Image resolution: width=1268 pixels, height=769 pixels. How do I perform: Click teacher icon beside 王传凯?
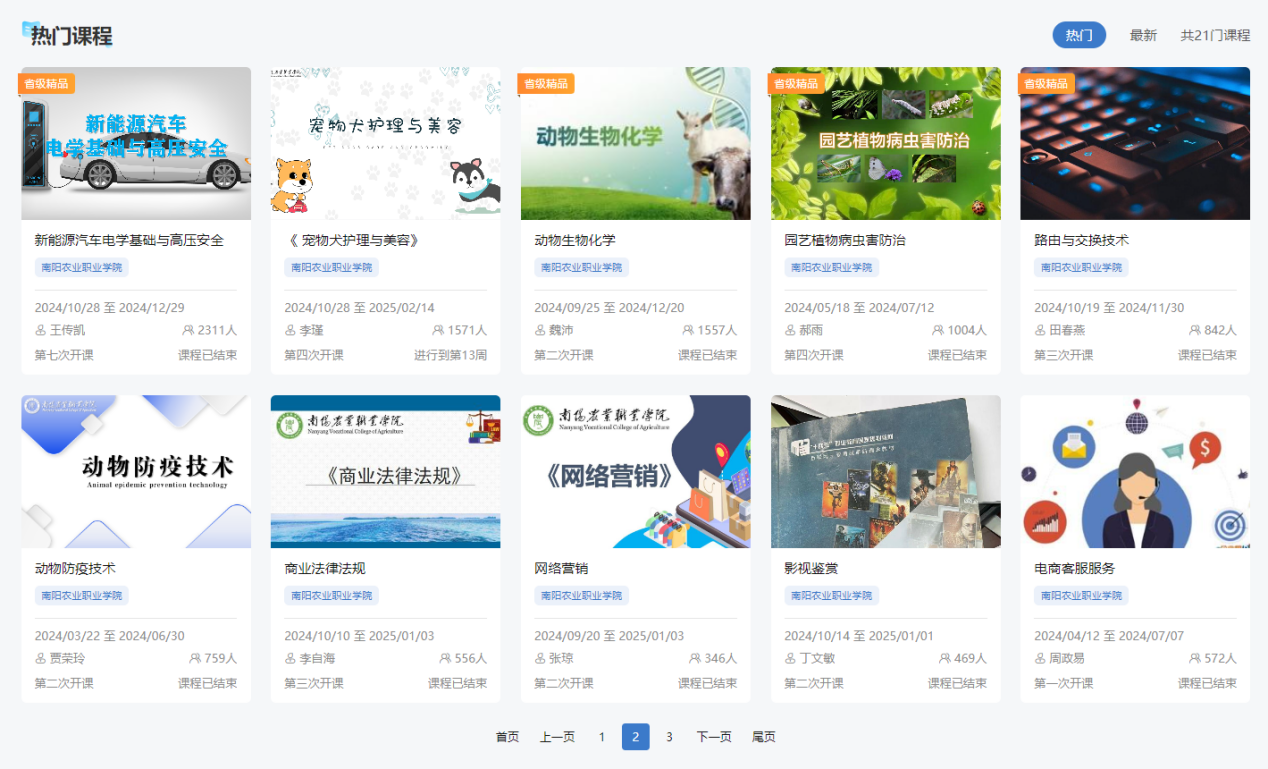point(41,330)
